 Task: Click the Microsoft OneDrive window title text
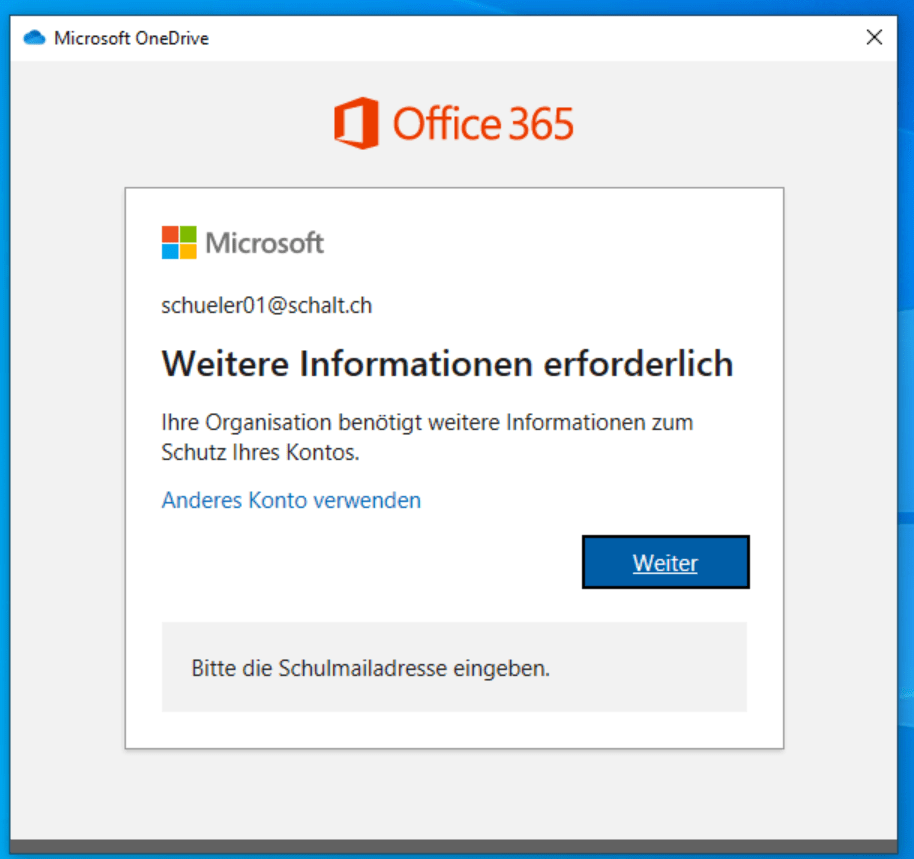131,38
